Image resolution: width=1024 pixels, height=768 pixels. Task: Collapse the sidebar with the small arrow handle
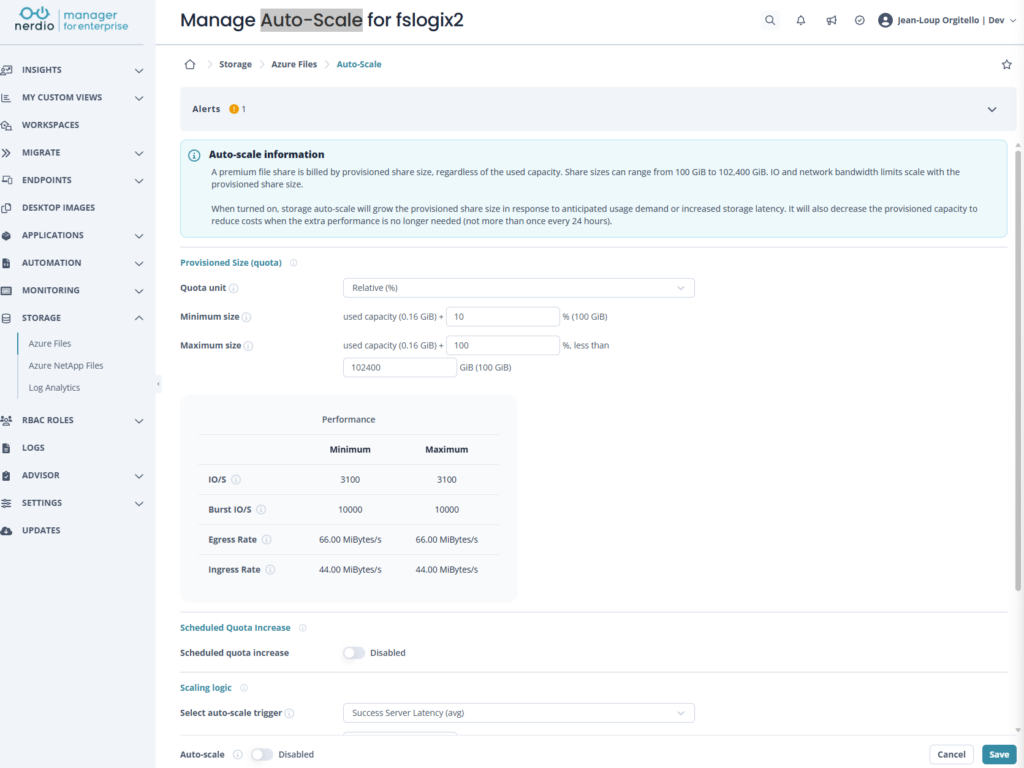click(158, 384)
